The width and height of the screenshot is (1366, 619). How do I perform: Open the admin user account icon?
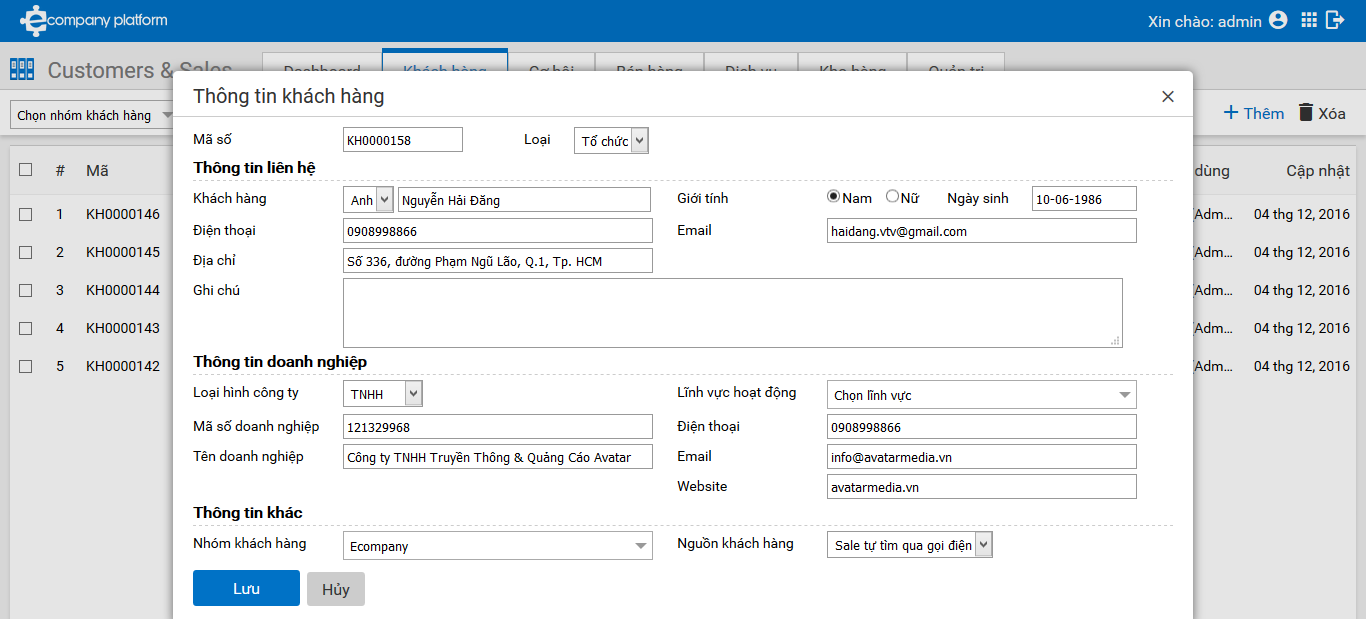[1278, 20]
